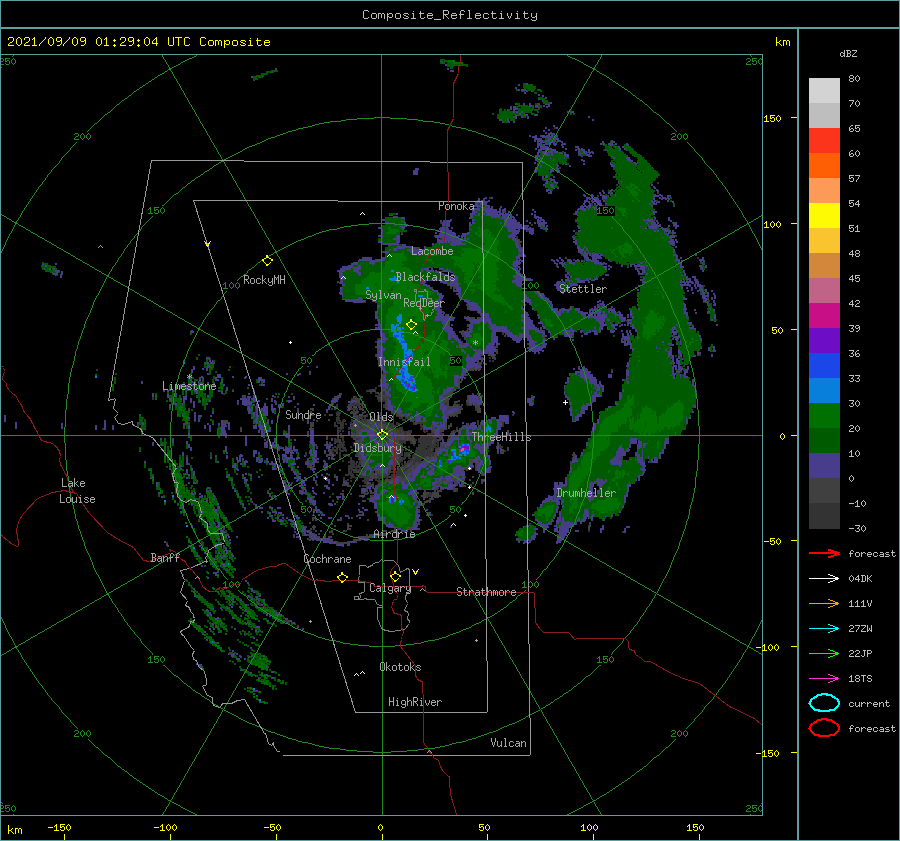Click the RedDeer city label
The width and height of the screenshot is (900, 841).
pos(424,303)
